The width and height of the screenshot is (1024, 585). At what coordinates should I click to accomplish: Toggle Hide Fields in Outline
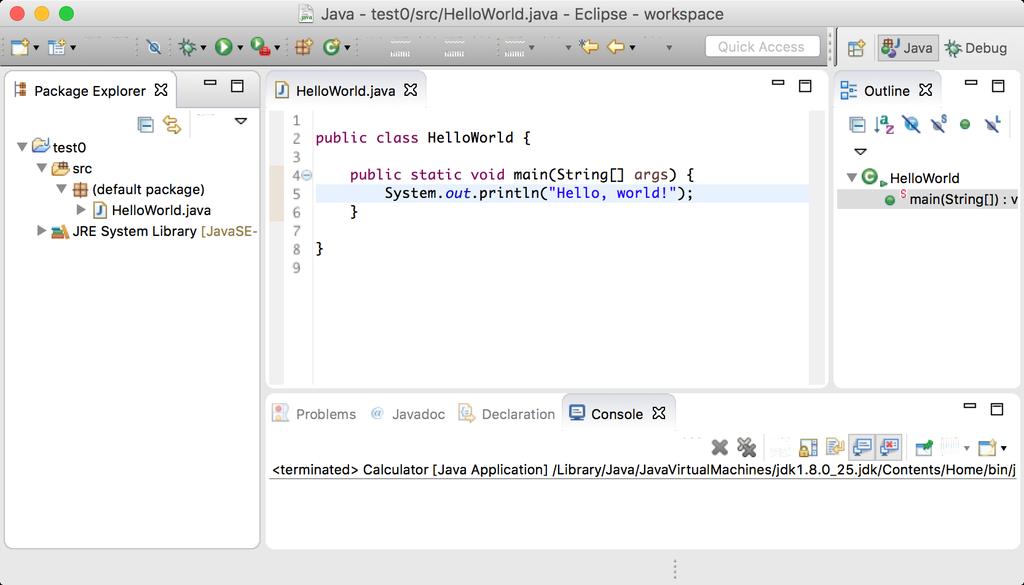coord(911,124)
